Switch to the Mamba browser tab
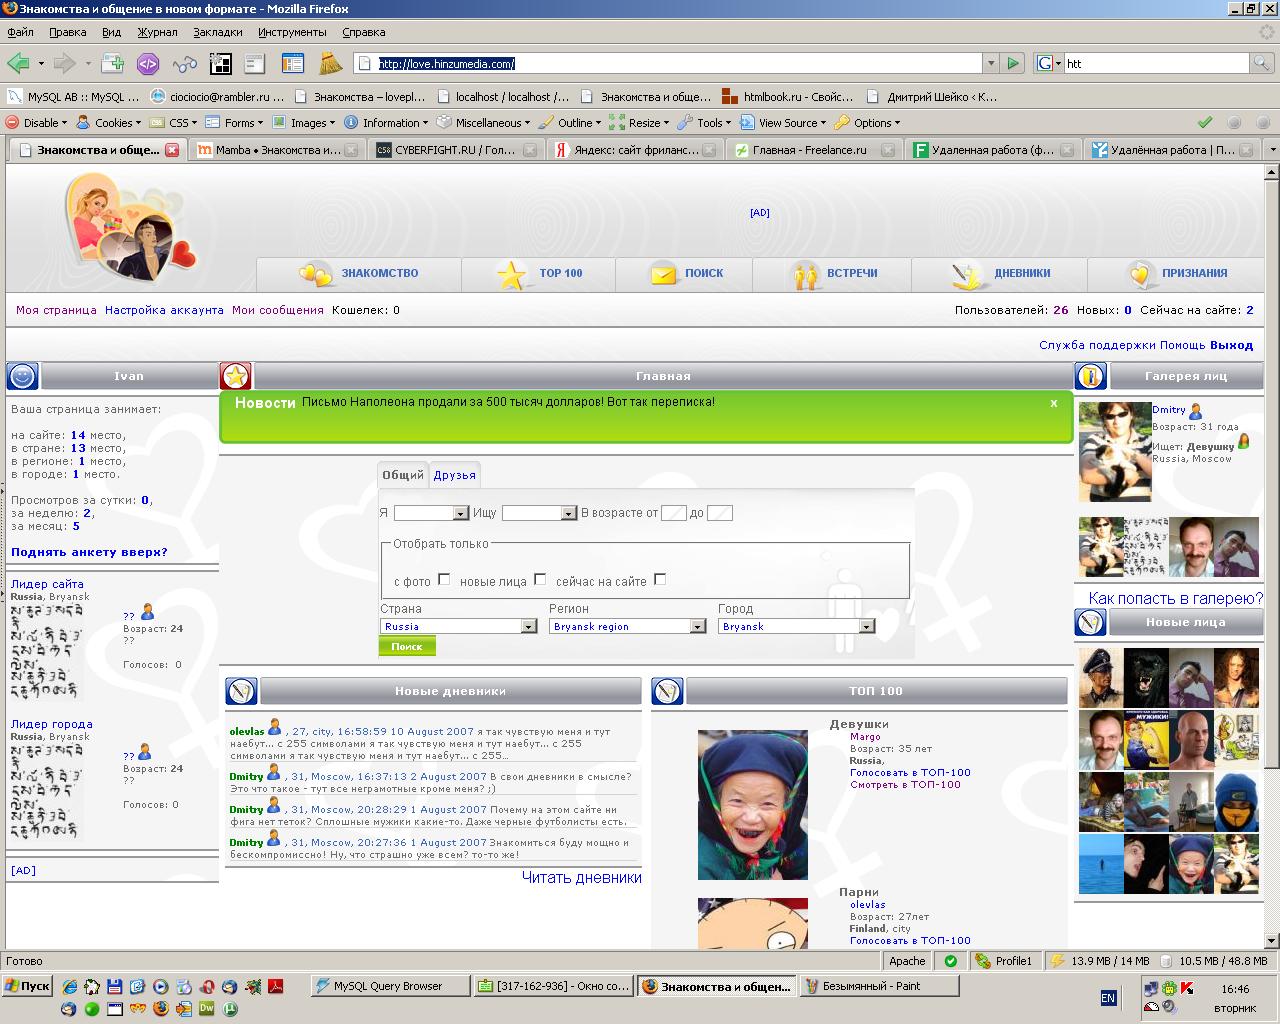 tap(276, 150)
